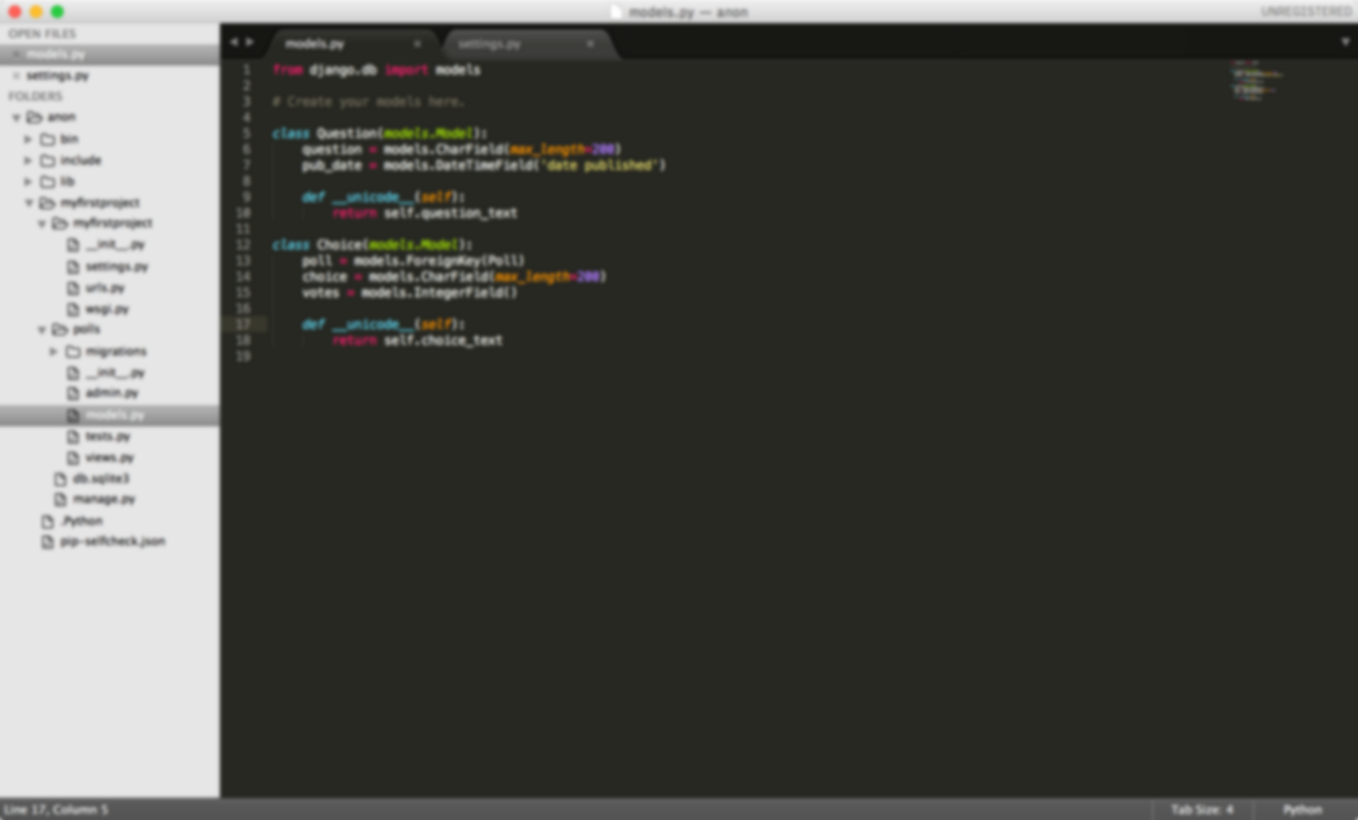
Task: Open the tab list dropdown arrow
Action: pyautogui.click(x=1345, y=42)
